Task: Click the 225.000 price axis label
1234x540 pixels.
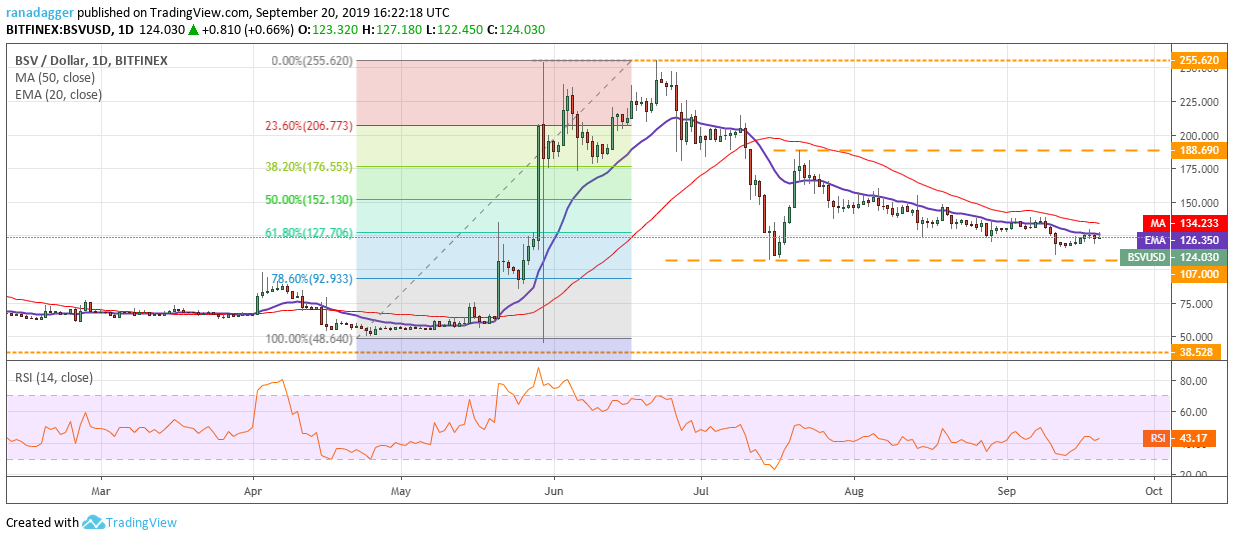Action: point(1197,101)
